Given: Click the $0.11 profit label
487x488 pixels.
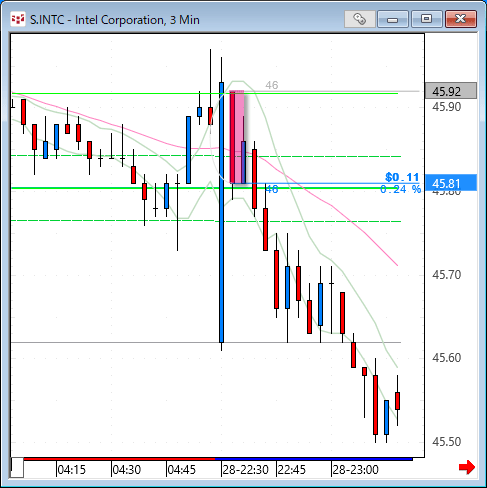Looking at the screenshot, I should (402, 177).
